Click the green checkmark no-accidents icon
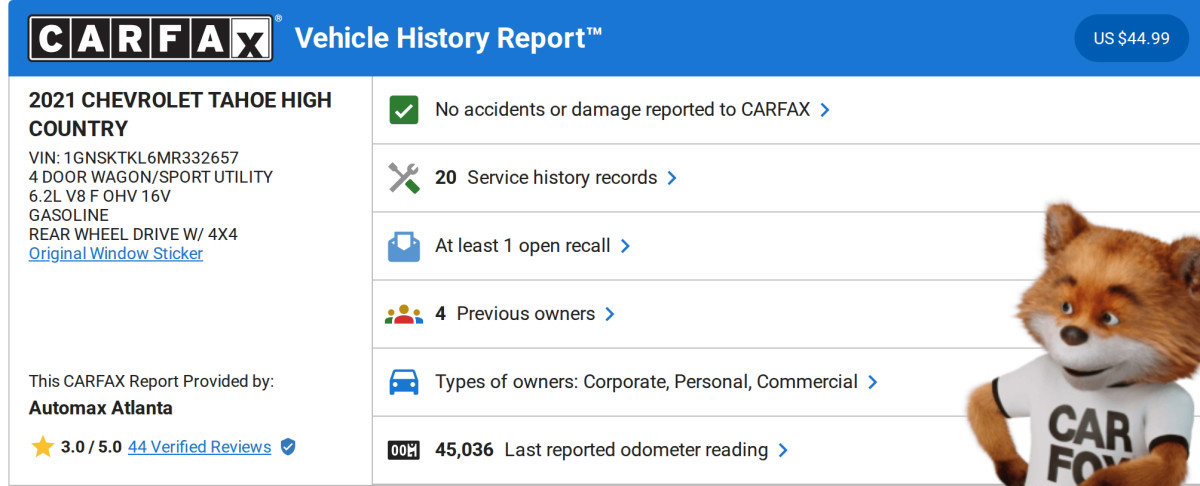 (404, 110)
